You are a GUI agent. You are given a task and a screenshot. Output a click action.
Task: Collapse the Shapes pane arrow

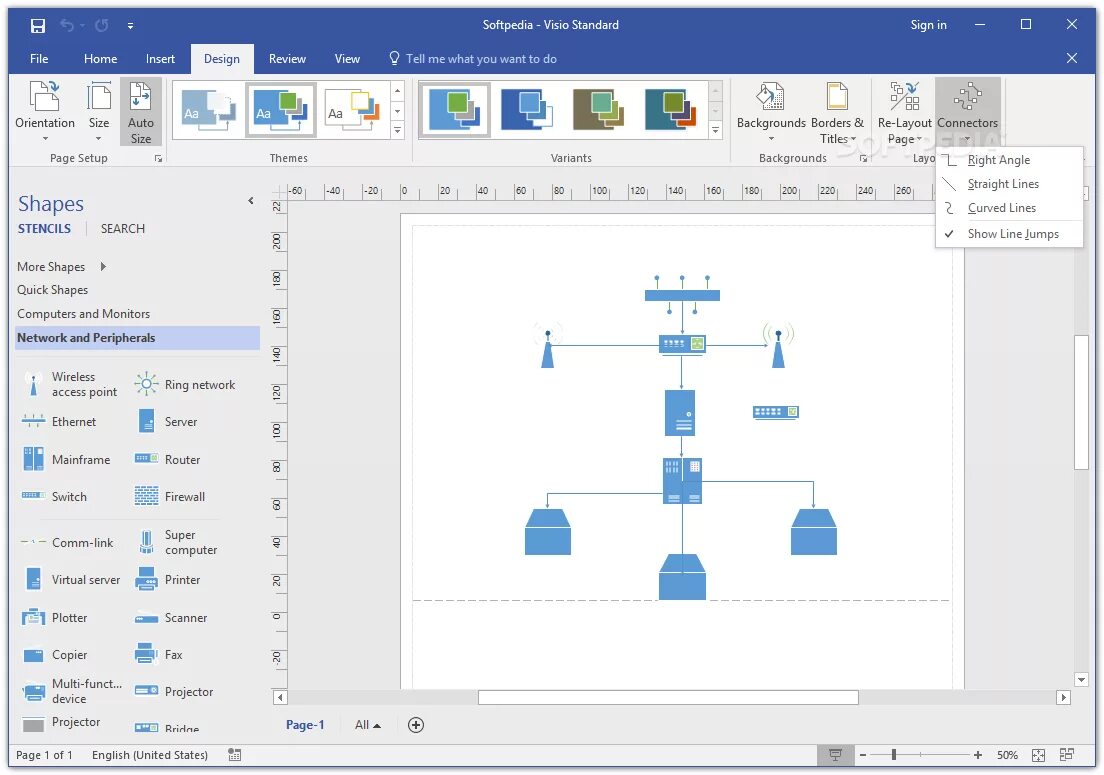tap(251, 201)
